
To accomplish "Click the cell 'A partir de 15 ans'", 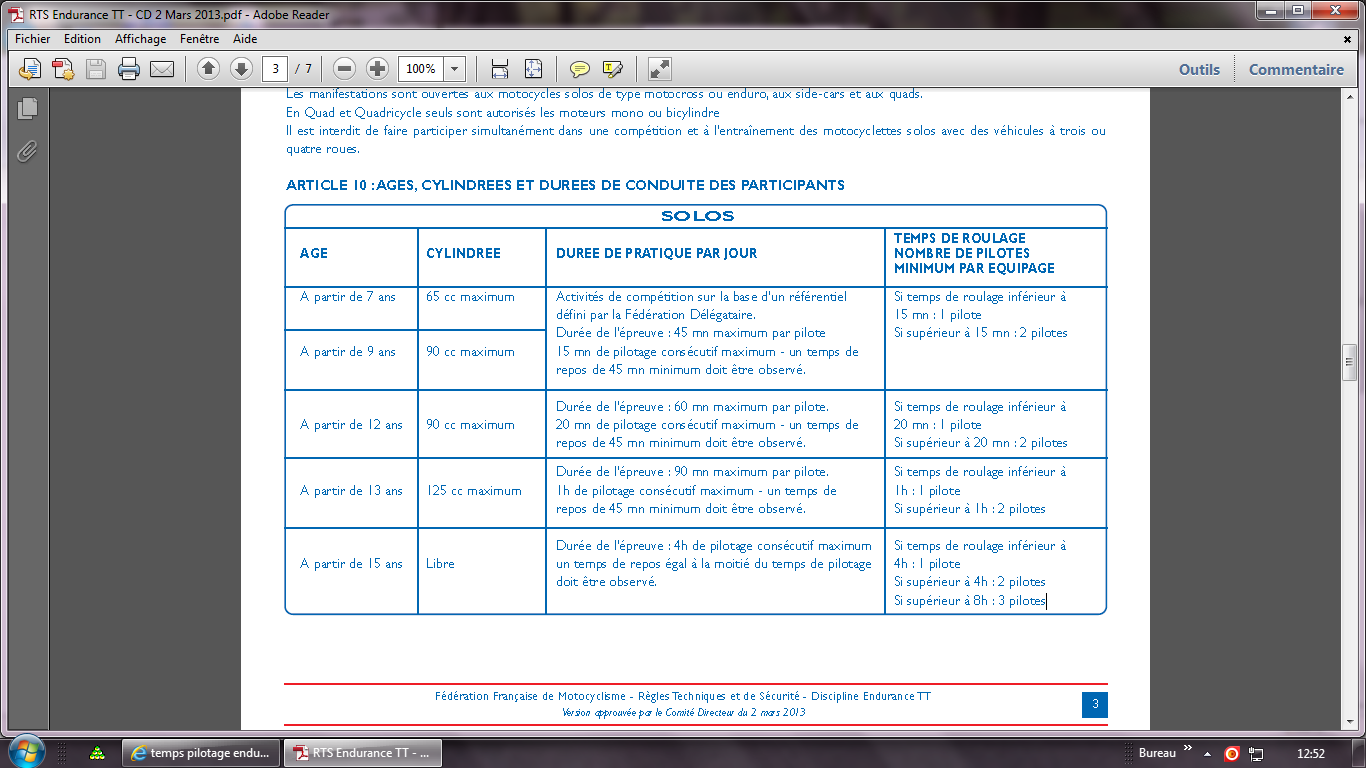I will [x=351, y=564].
